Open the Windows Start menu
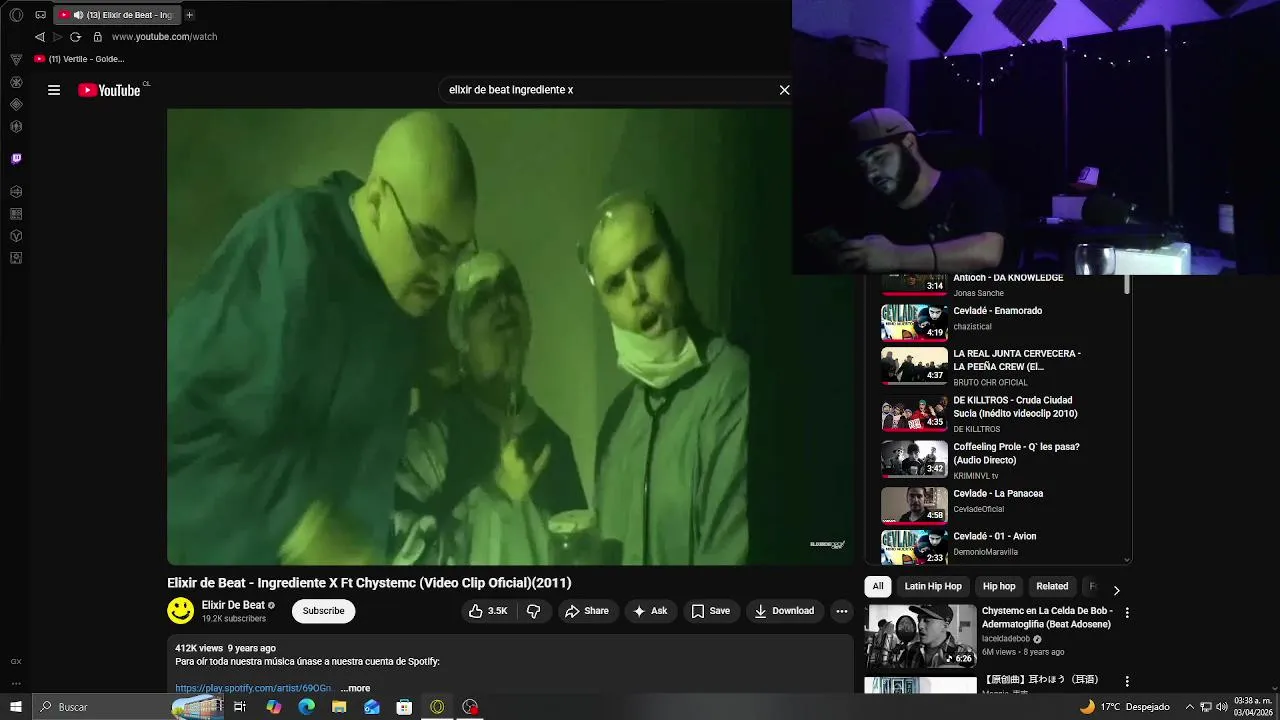The height and width of the screenshot is (720, 1280). click(x=16, y=707)
